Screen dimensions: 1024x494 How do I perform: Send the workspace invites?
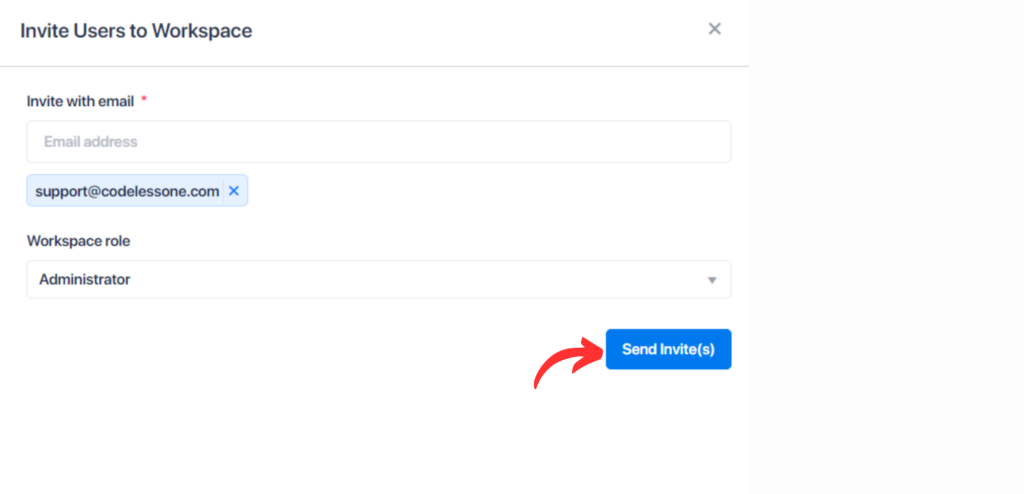coord(668,349)
